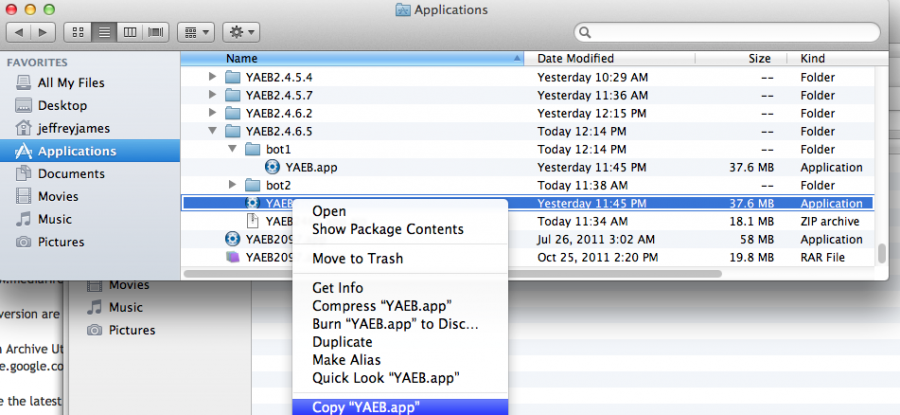Choose Show Package Contents from context menu

[x=387, y=229]
